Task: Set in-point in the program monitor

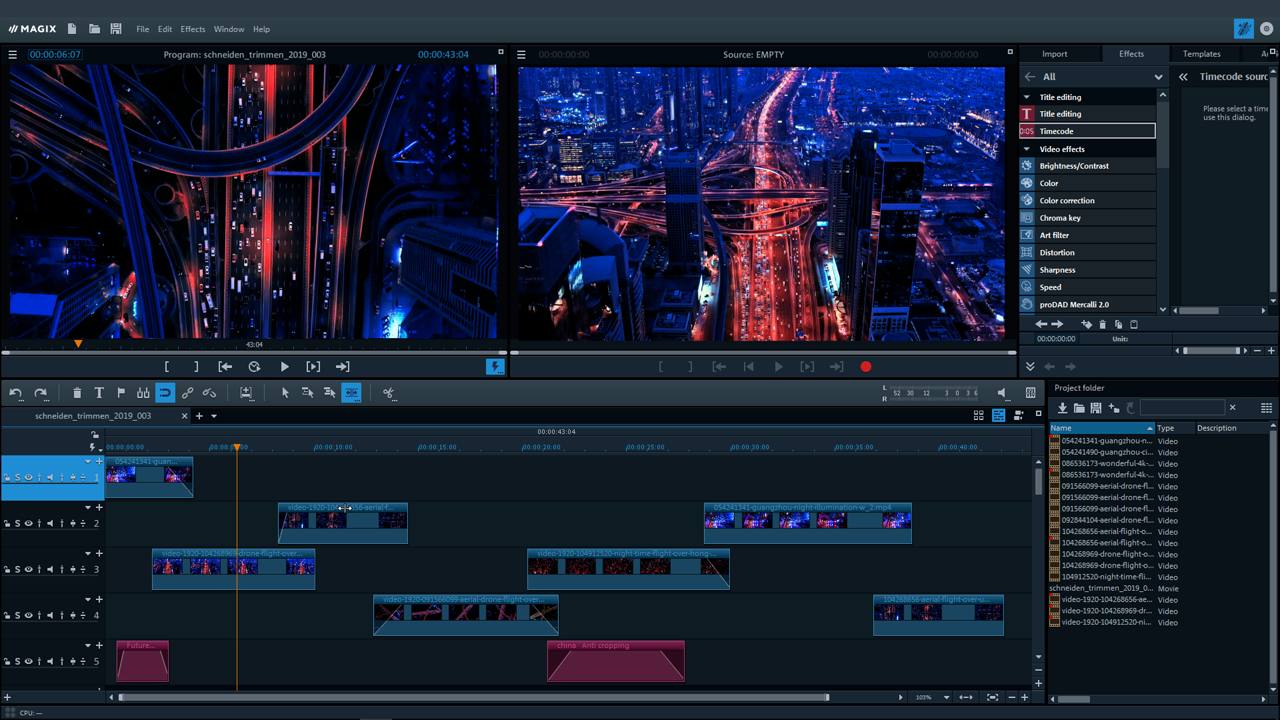Action: coord(167,367)
